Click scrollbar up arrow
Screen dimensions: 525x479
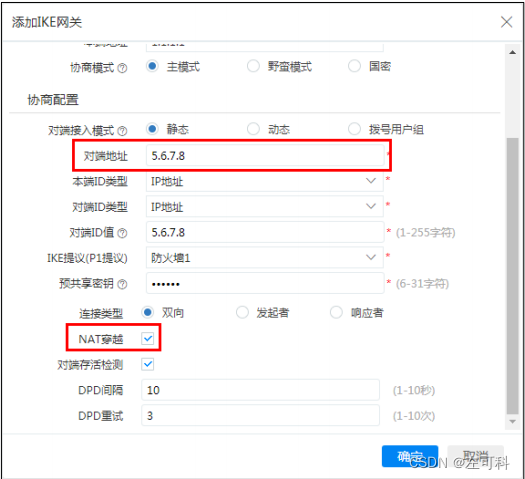point(512,52)
